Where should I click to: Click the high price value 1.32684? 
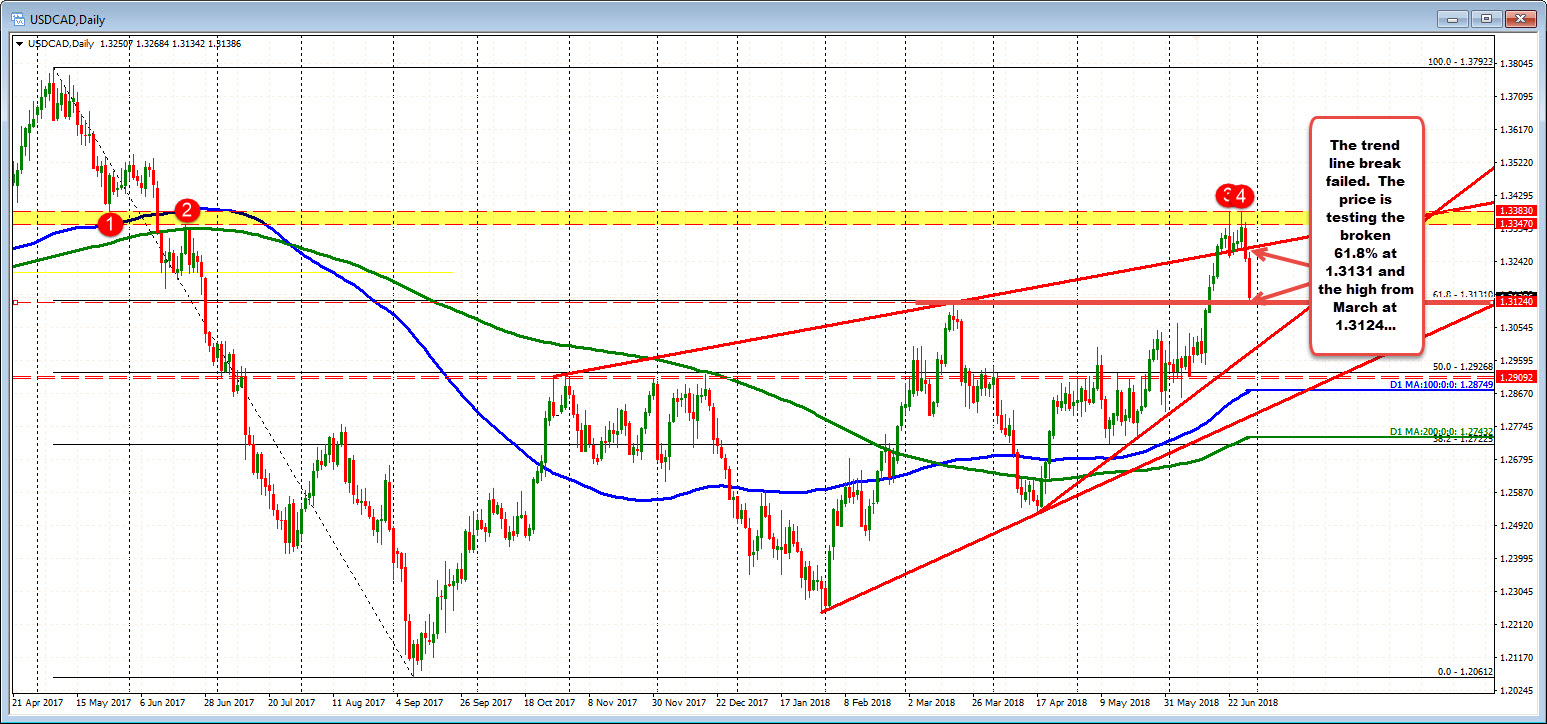click(151, 44)
